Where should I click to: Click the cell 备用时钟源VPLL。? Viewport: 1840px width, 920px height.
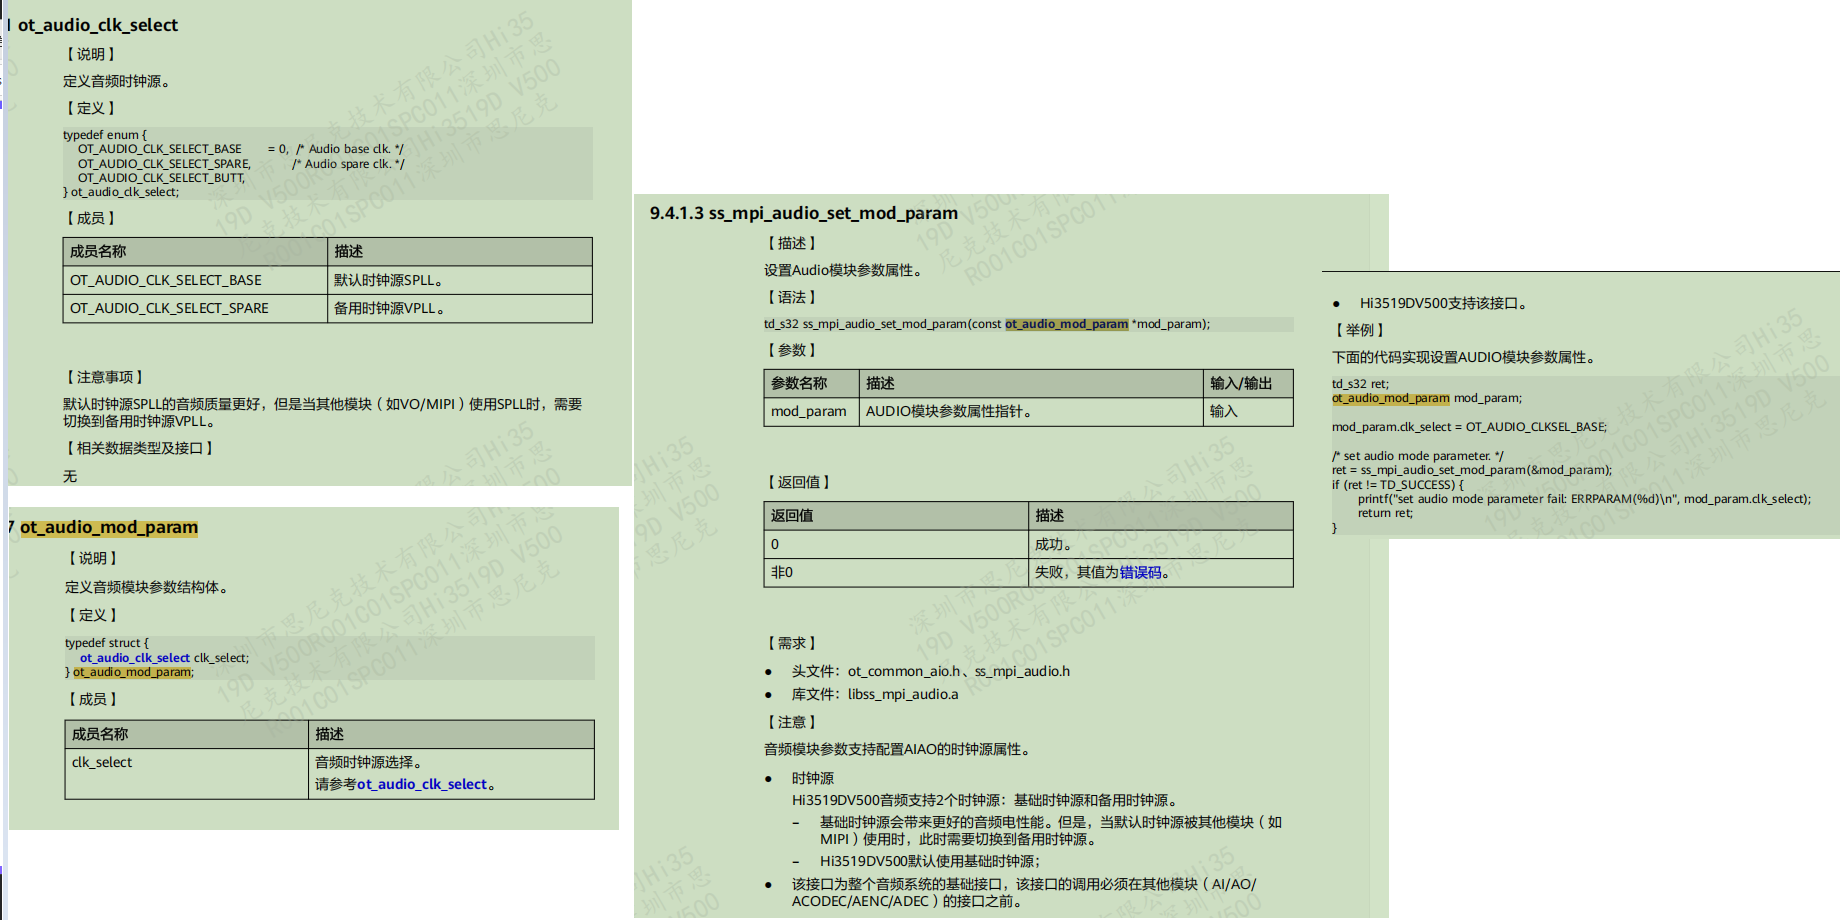pyautogui.click(x=460, y=308)
